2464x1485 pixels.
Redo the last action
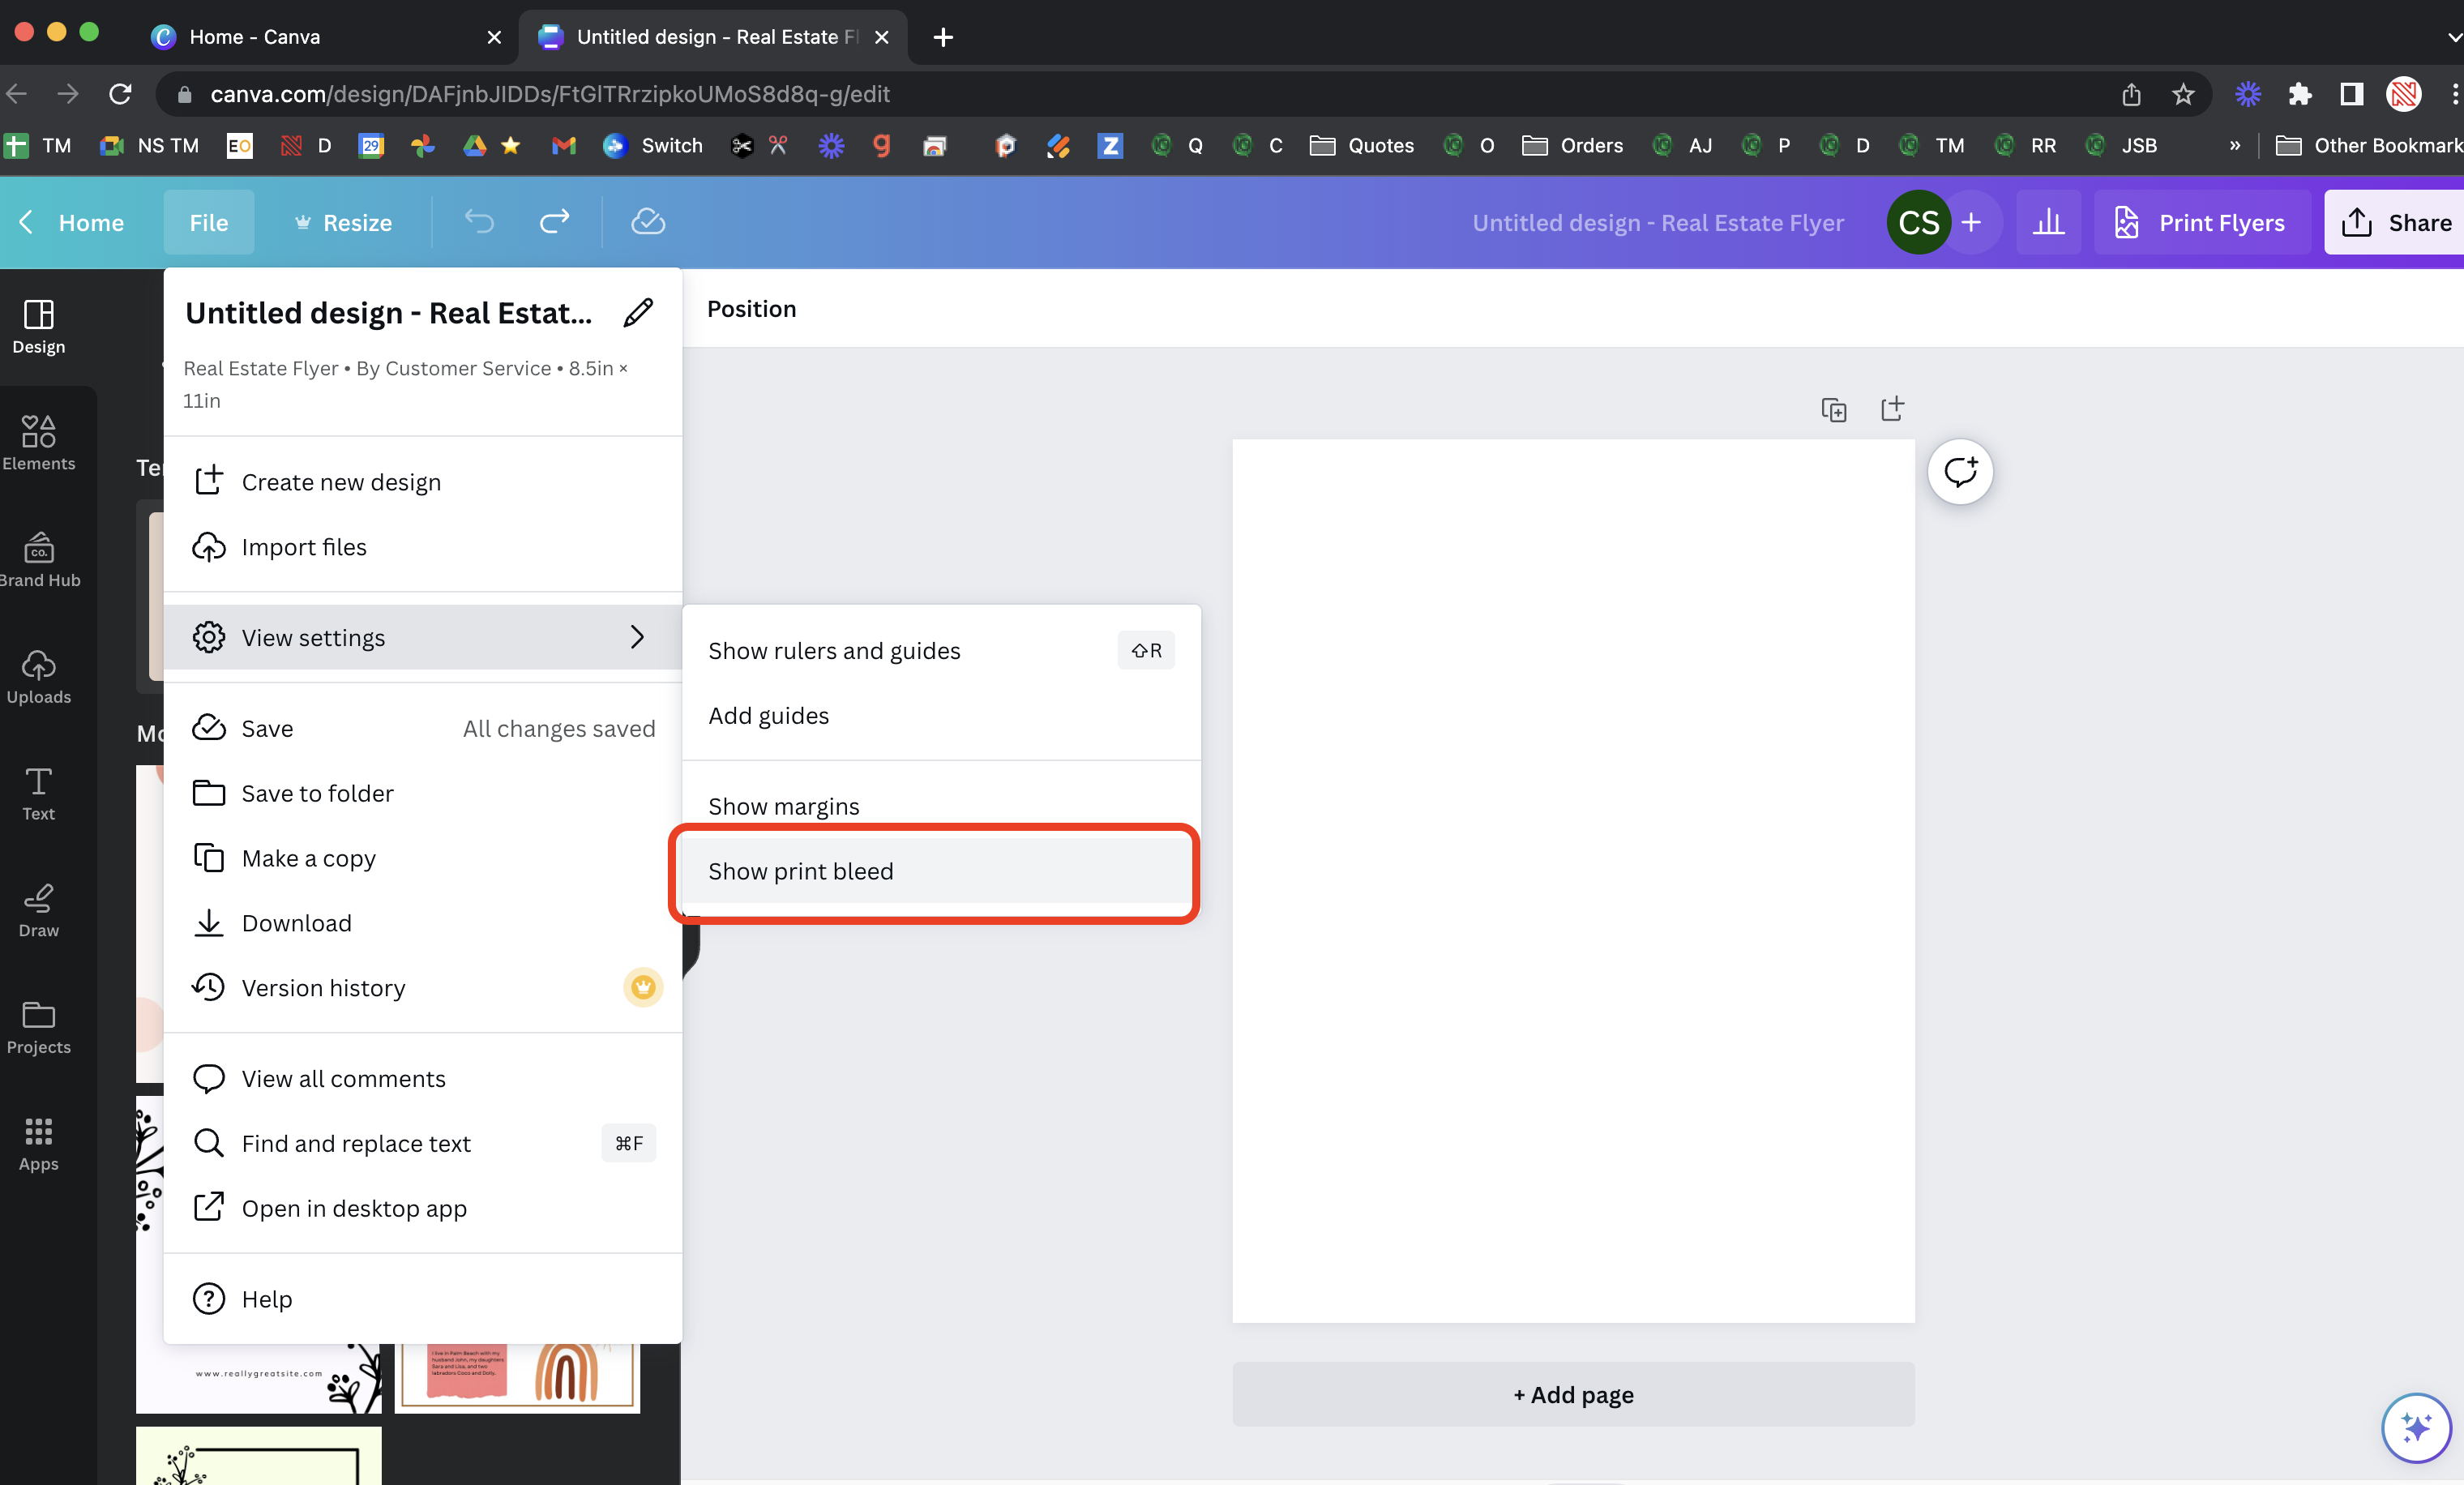555,222
